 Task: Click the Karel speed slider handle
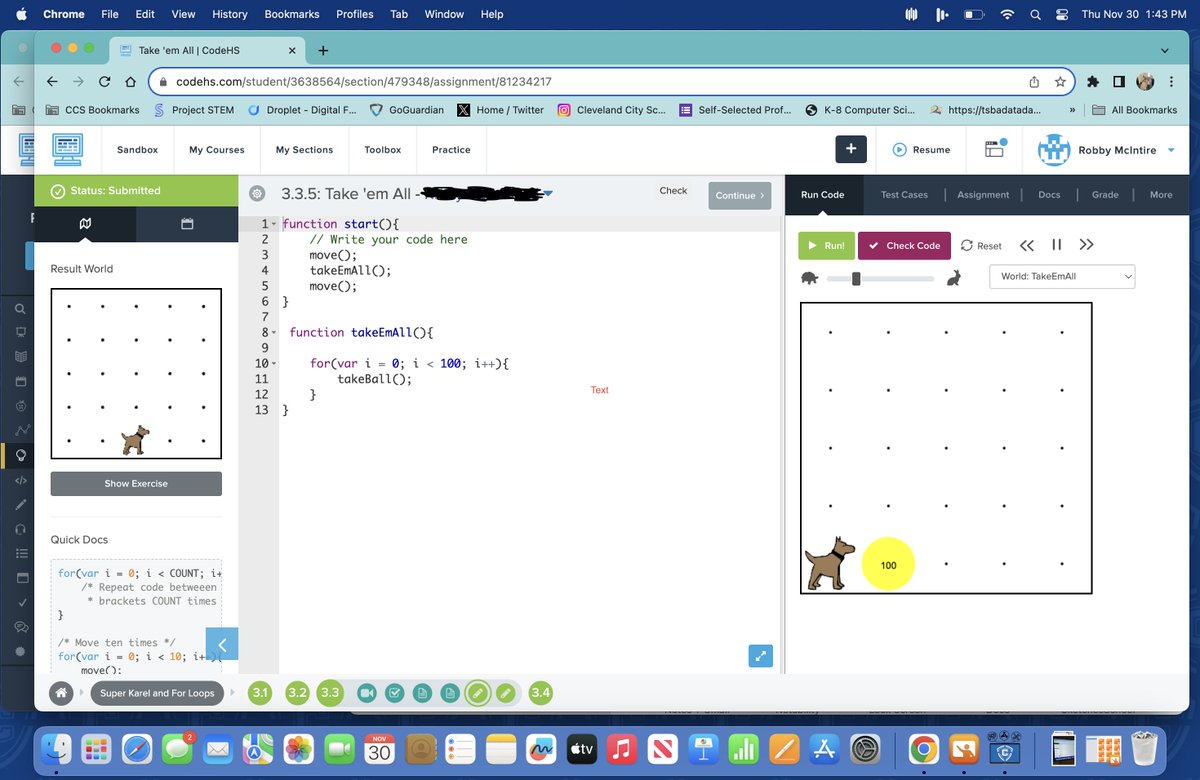(x=856, y=278)
